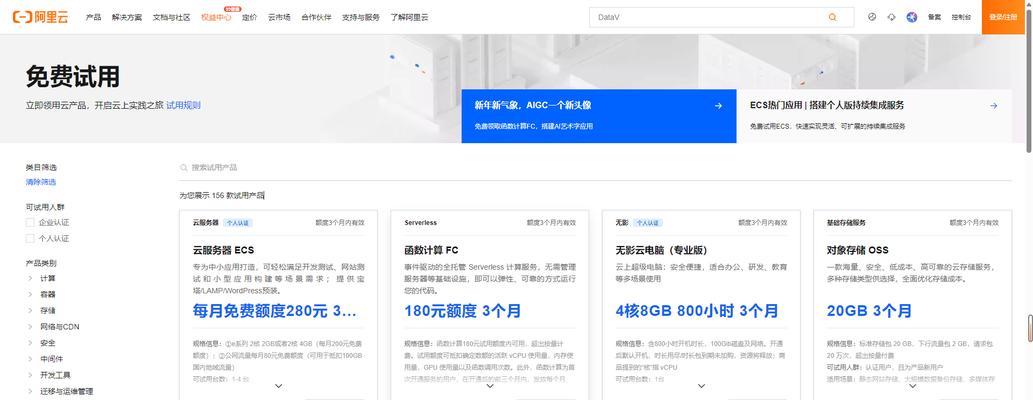Click the Serverless category label
The width and height of the screenshot is (1033, 400).
[421, 223]
